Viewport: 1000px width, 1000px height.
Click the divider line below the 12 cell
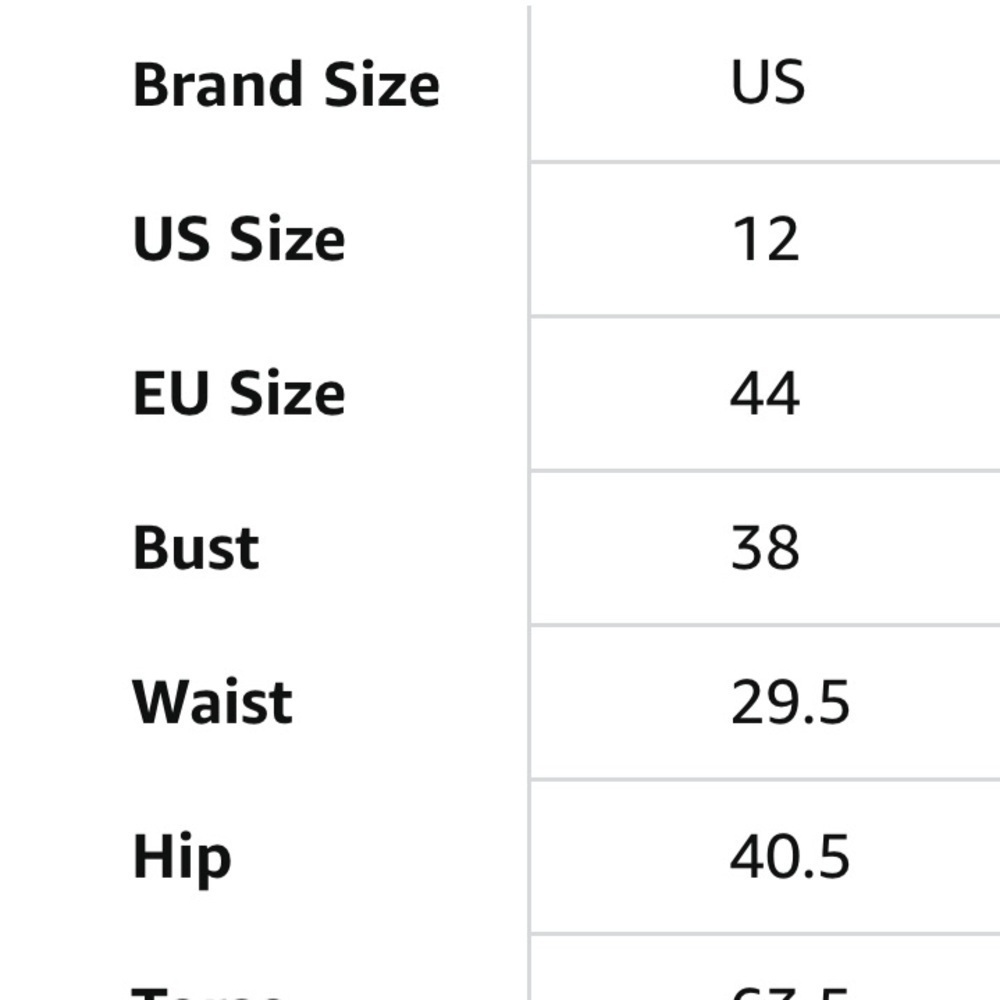point(765,315)
